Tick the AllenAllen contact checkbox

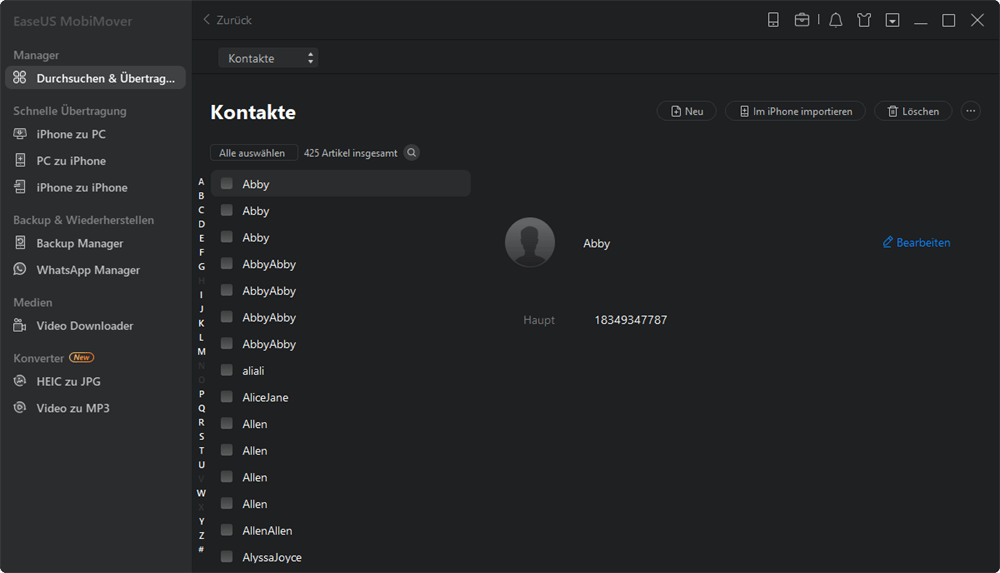[x=226, y=530]
